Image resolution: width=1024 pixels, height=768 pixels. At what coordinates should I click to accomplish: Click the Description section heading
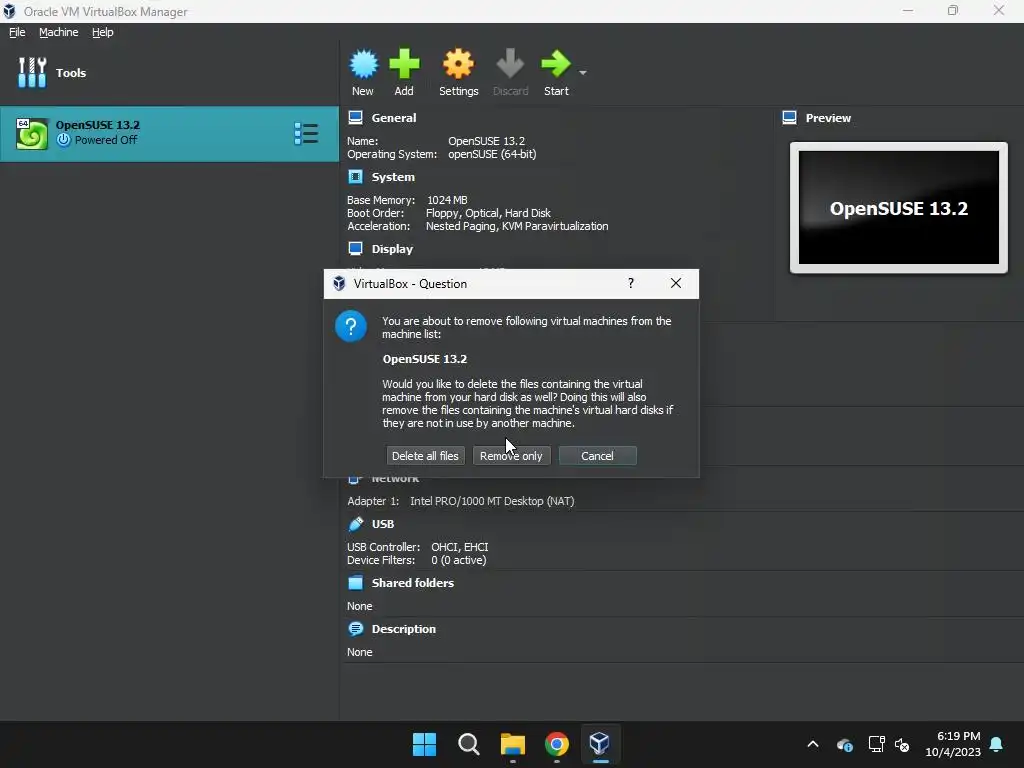click(x=404, y=629)
